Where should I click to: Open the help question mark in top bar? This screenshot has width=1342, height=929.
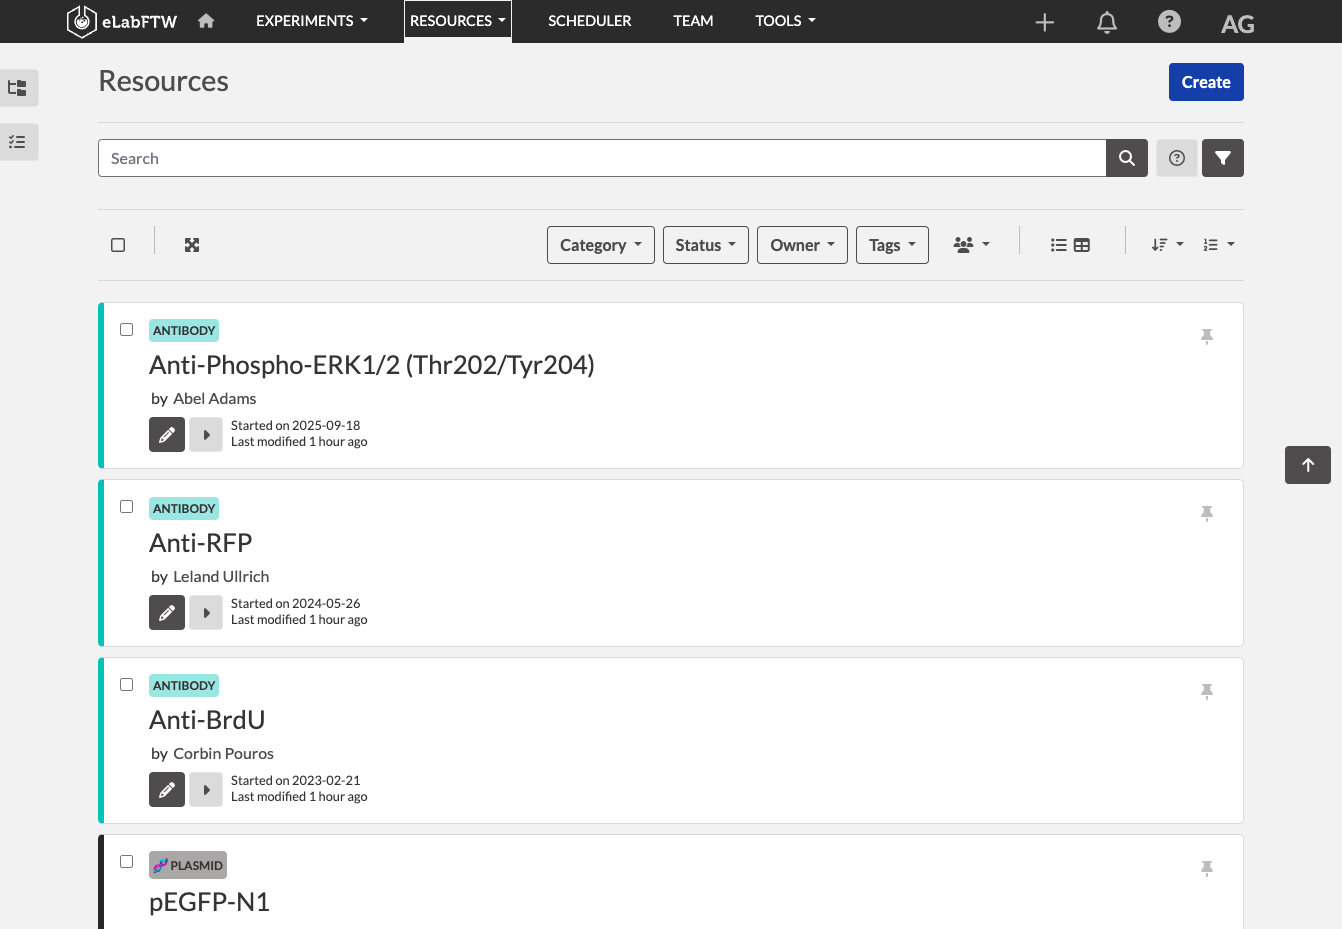pos(1169,21)
